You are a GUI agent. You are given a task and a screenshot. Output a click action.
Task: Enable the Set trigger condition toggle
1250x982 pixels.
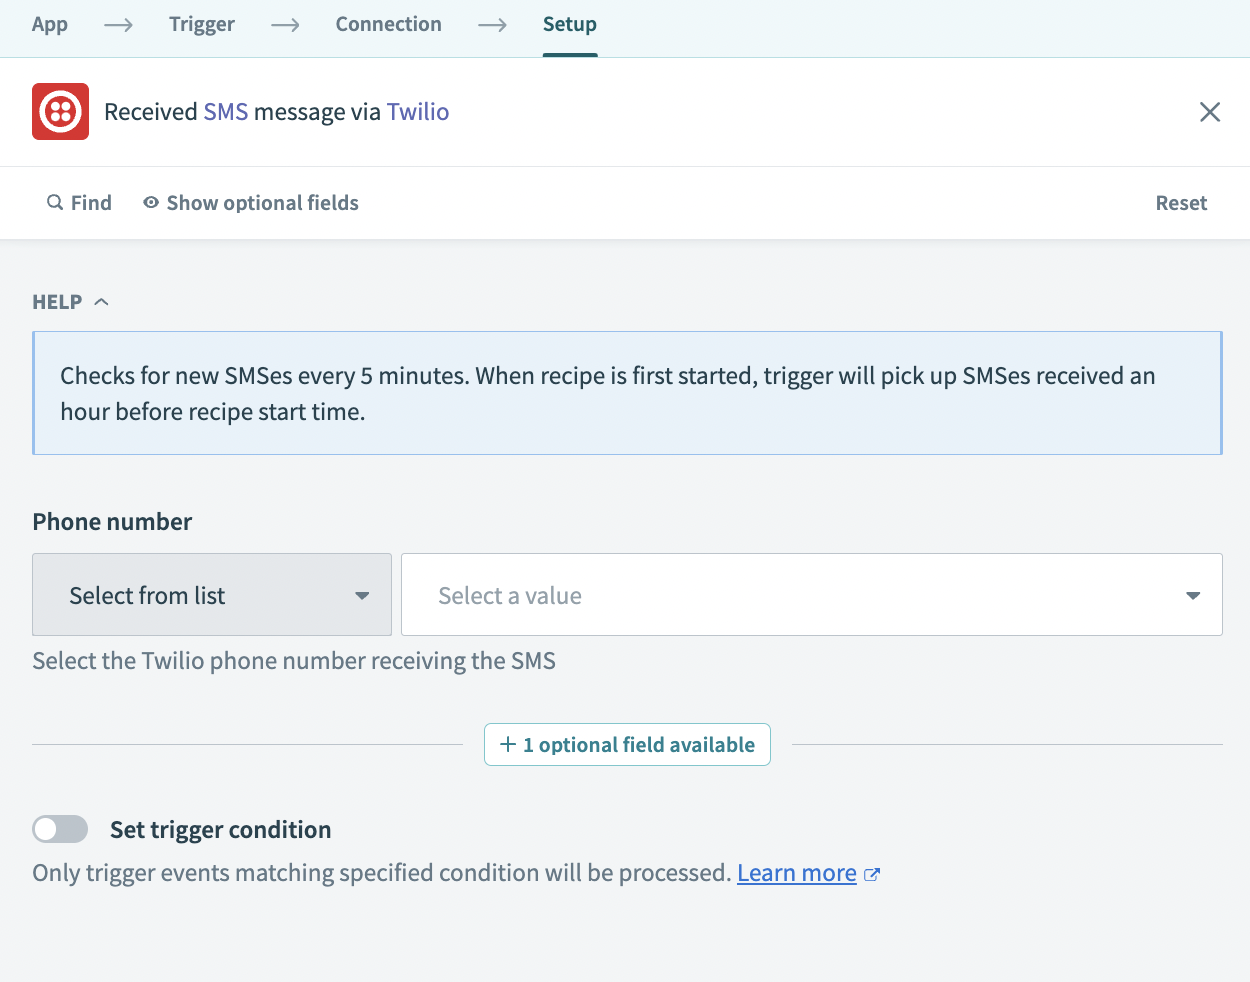[60, 829]
